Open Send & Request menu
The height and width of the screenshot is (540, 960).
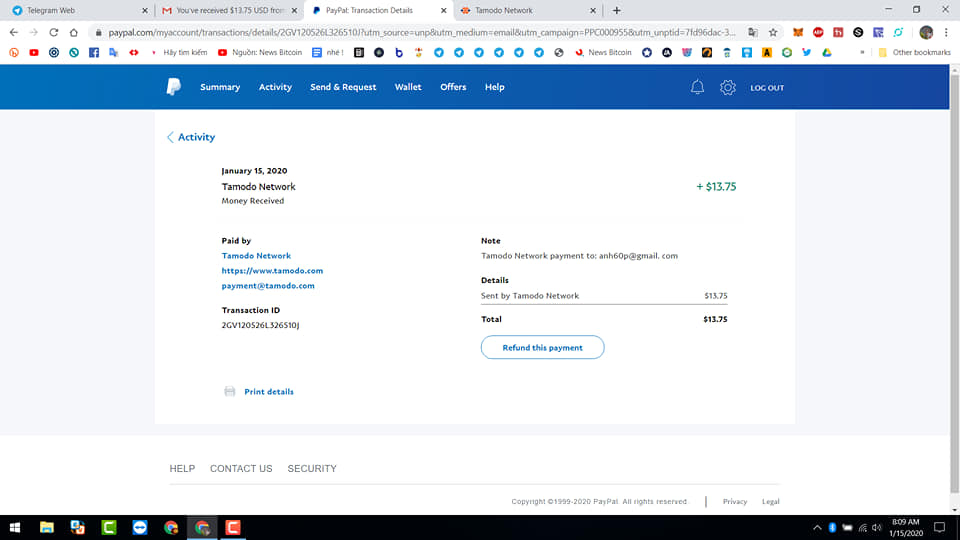coord(343,87)
